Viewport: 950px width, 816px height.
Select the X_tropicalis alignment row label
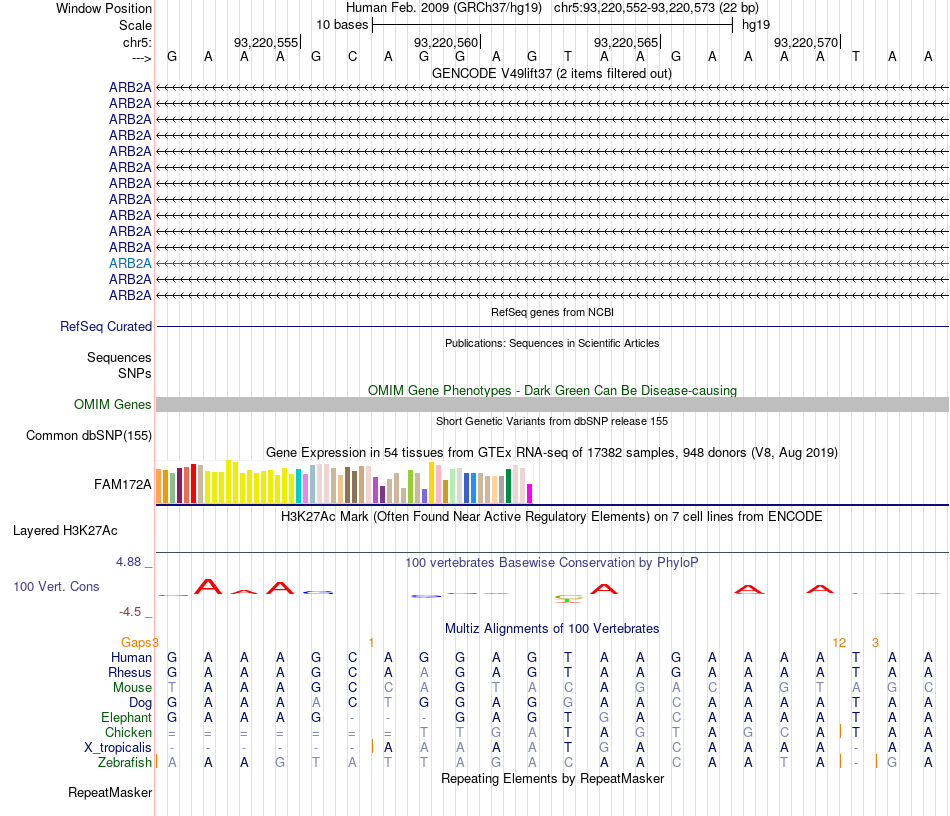(118, 748)
